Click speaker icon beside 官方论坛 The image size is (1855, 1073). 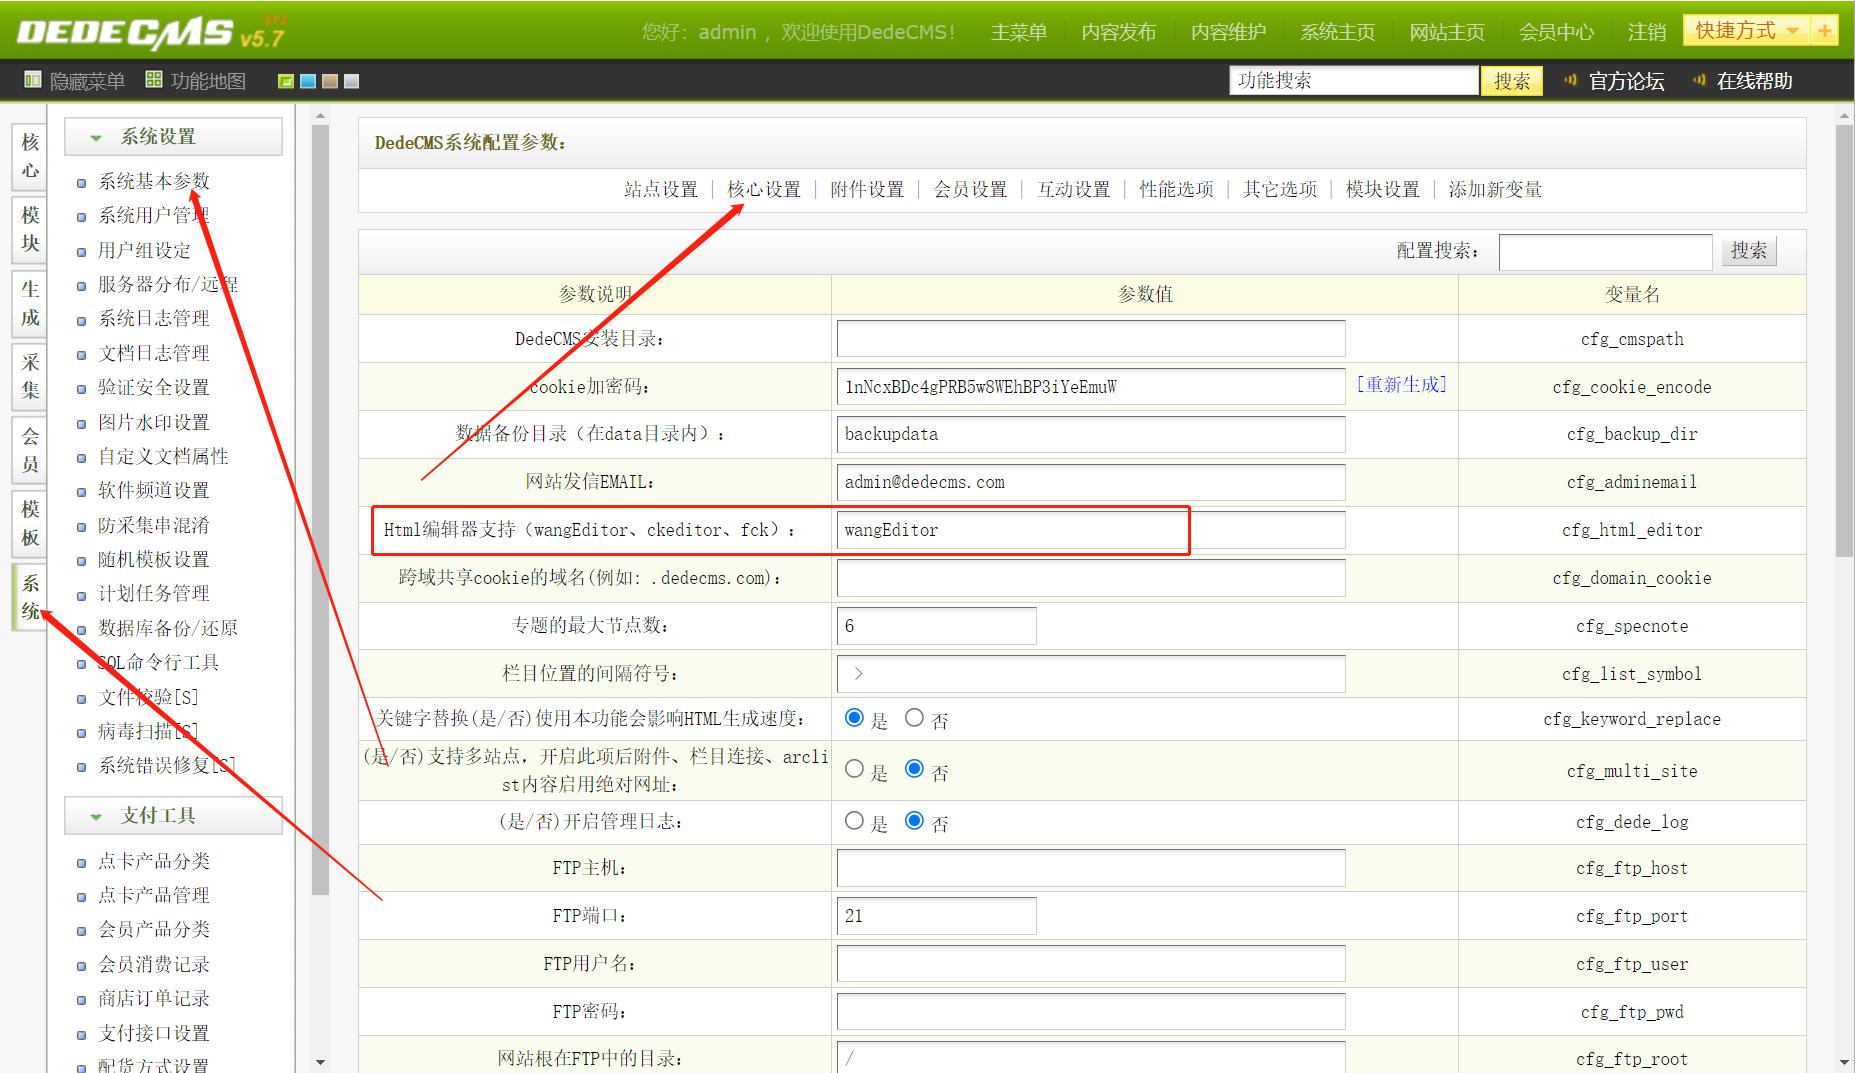[1570, 80]
